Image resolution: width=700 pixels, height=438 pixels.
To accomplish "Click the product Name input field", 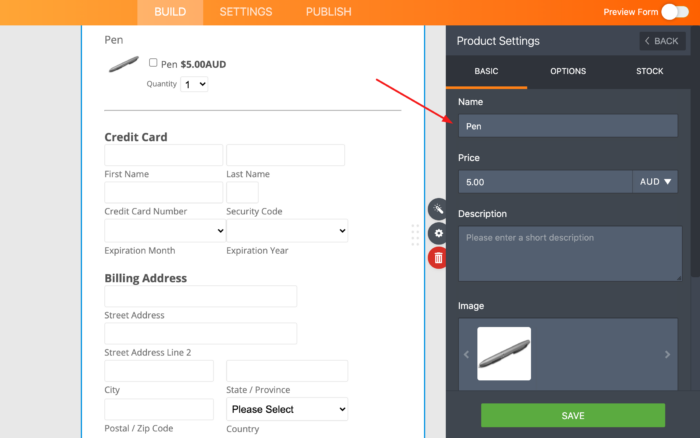I will (x=568, y=126).
